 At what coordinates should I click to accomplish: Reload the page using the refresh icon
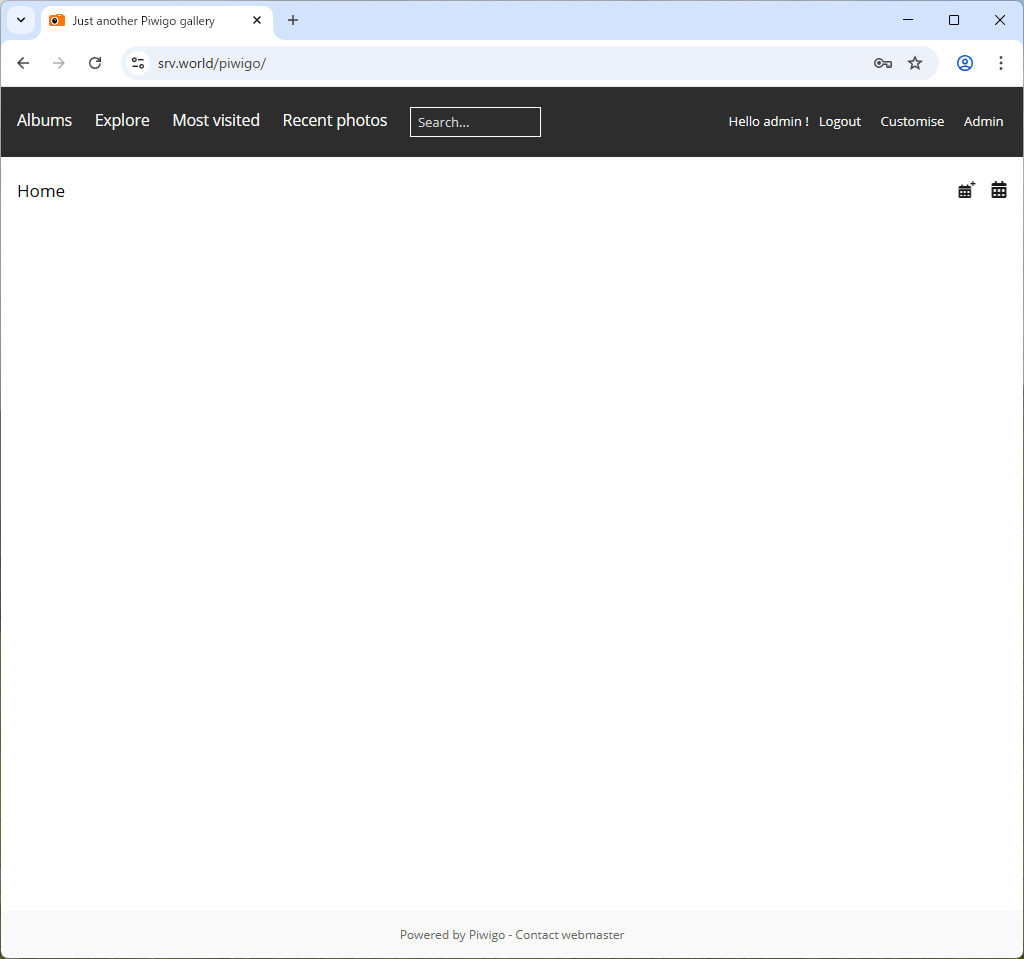coord(95,62)
